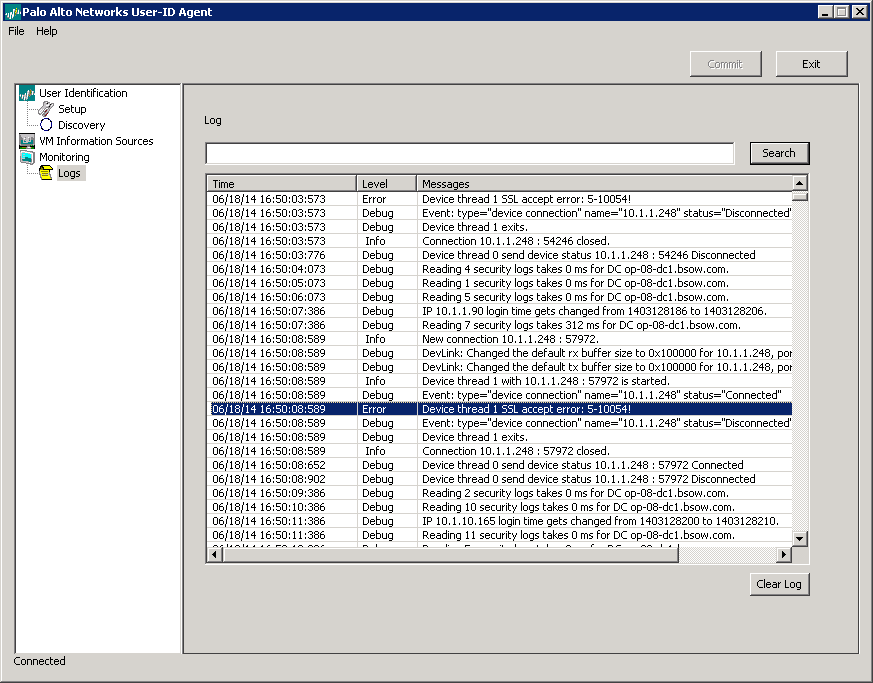The image size is (873, 683).
Task: Select 'Reading 1 security logs' message row
Action: pyautogui.click(x=499, y=283)
